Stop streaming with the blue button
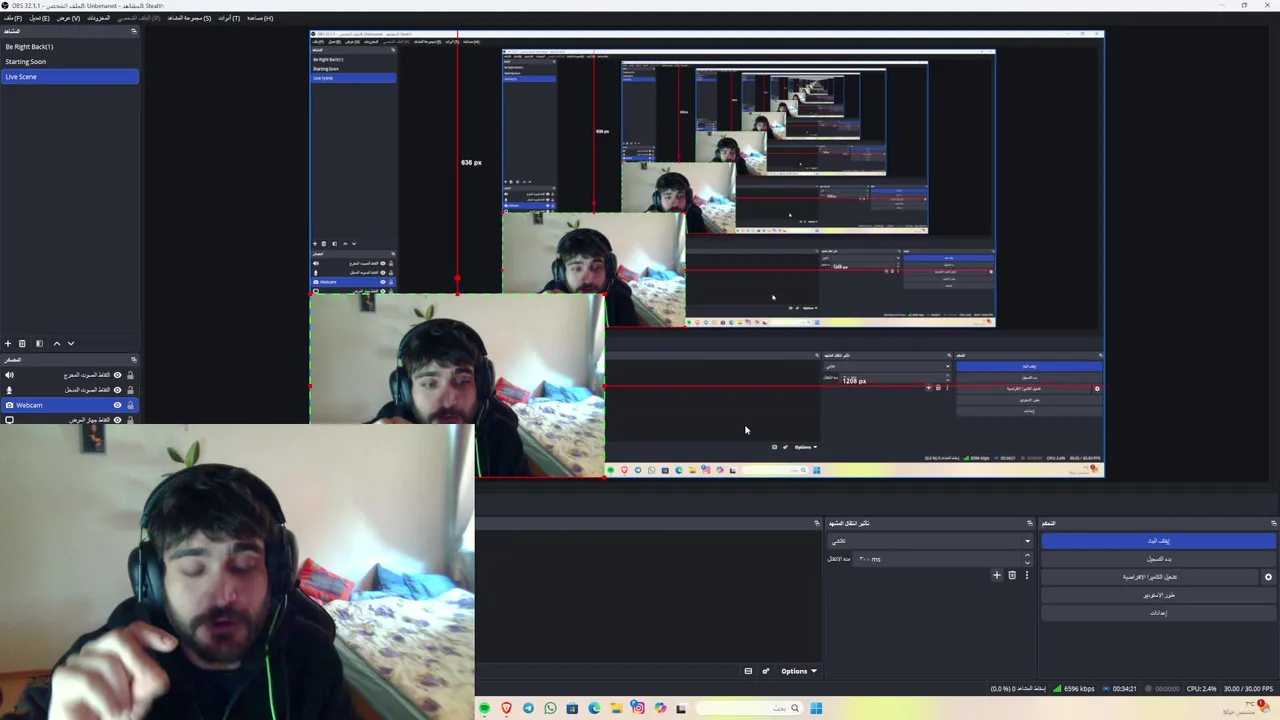Image resolution: width=1280 pixels, height=720 pixels. click(1158, 541)
